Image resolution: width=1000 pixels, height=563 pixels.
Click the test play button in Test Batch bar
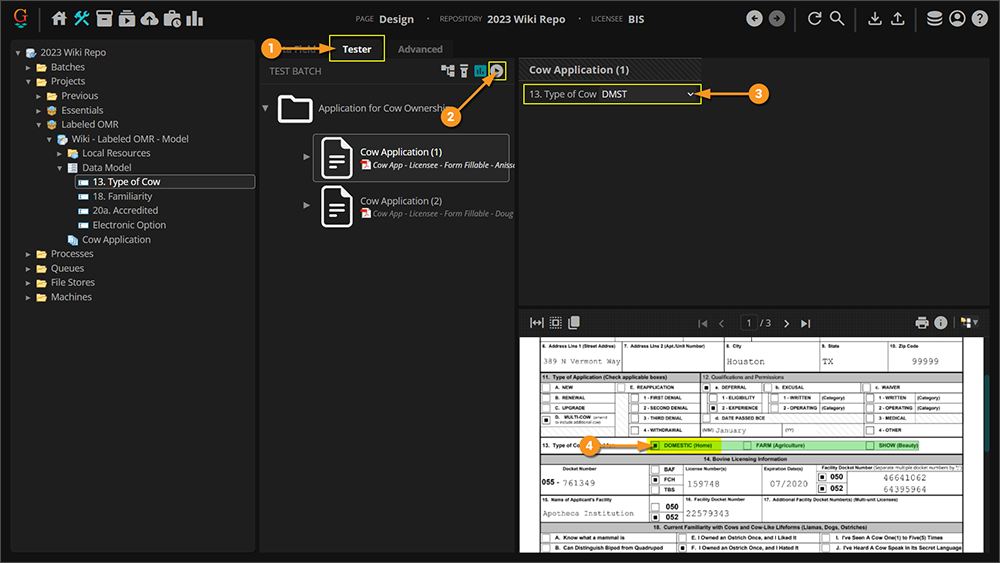(x=497, y=71)
